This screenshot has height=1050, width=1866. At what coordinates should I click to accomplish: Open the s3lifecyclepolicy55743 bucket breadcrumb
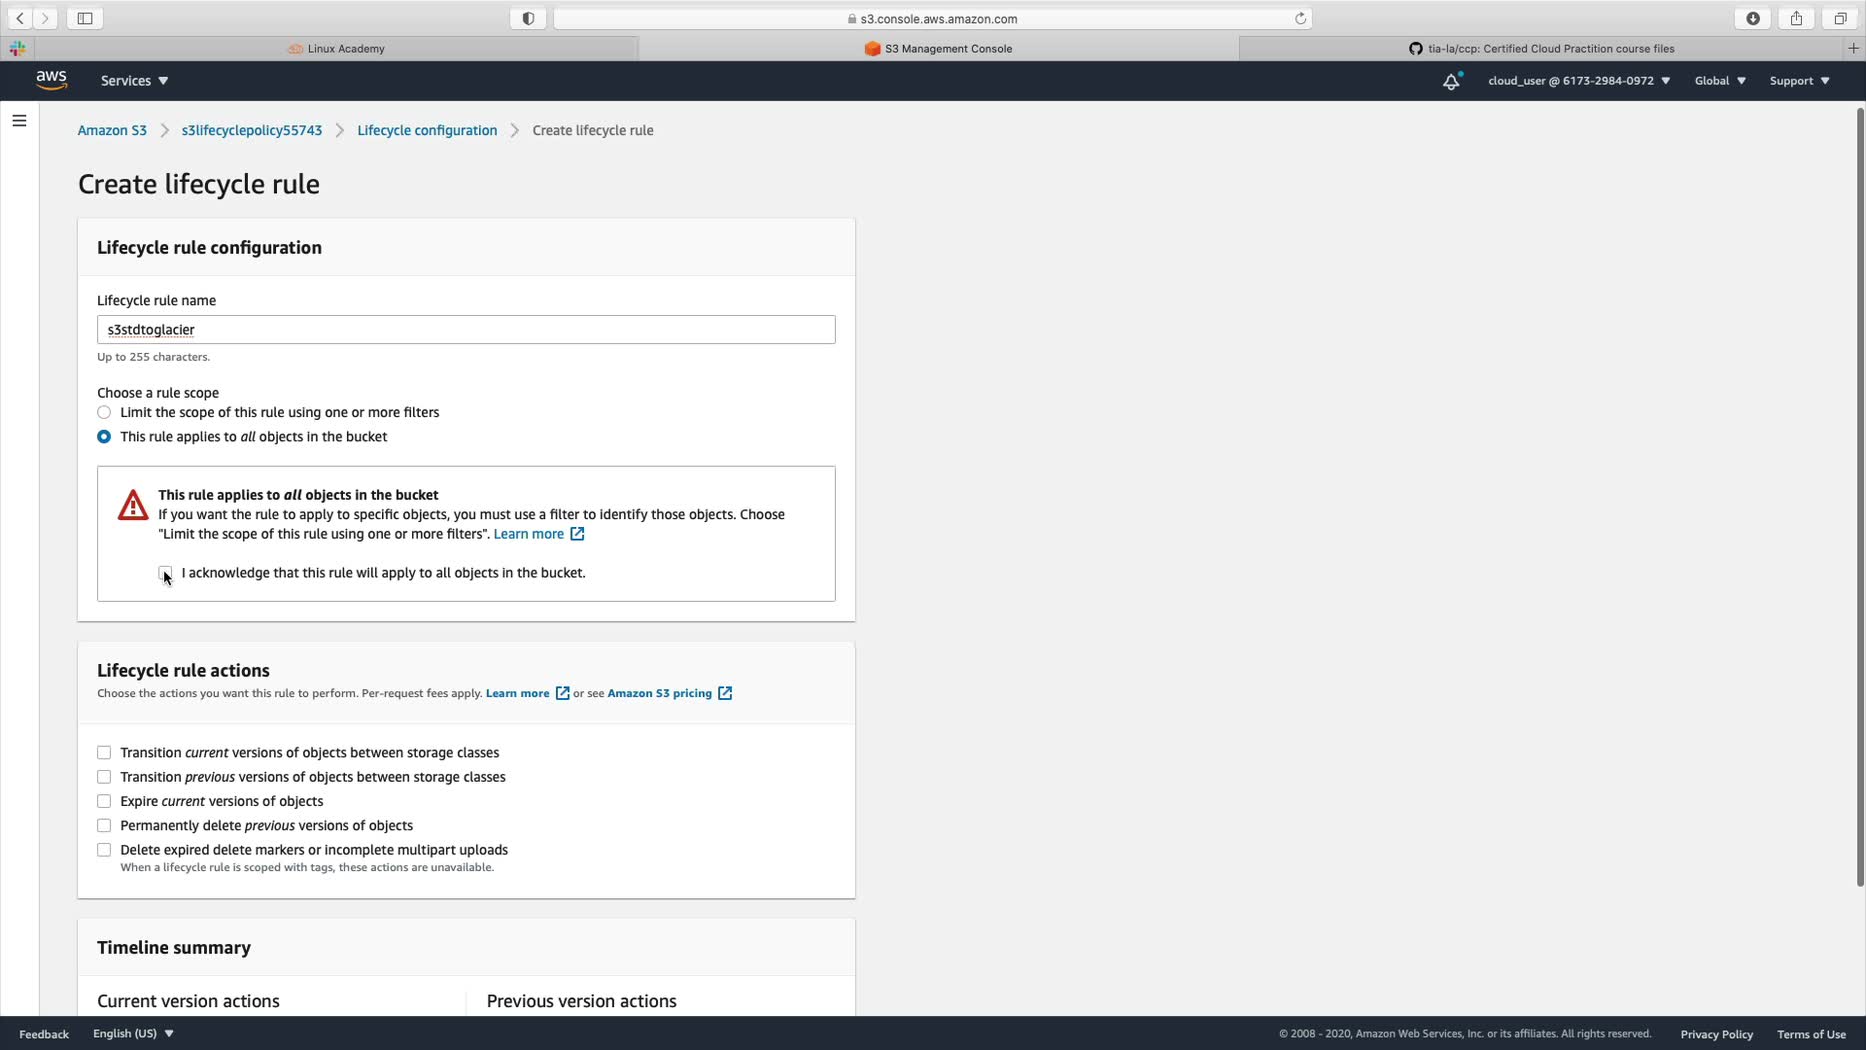click(252, 131)
